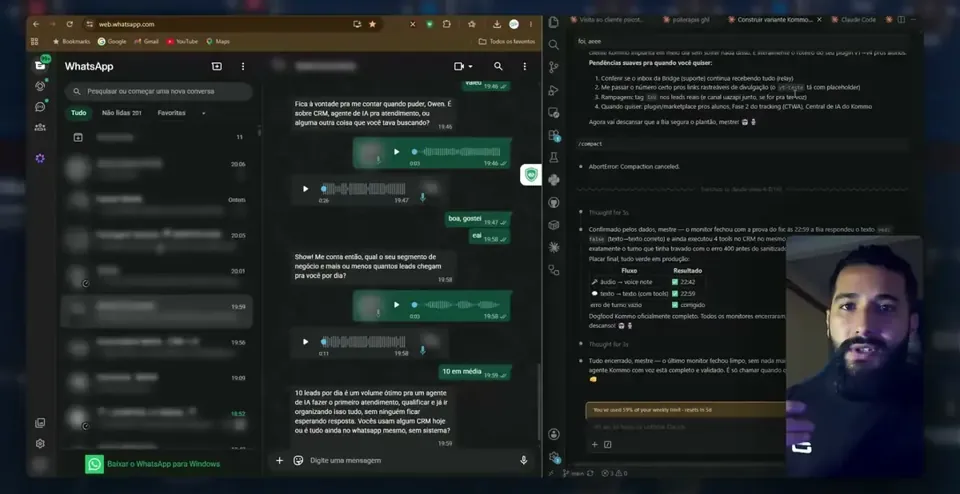Image resolution: width=960 pixels, height=494 pixels.
Task: Open attachment plus button in message box
Action: tap(279, 460)
